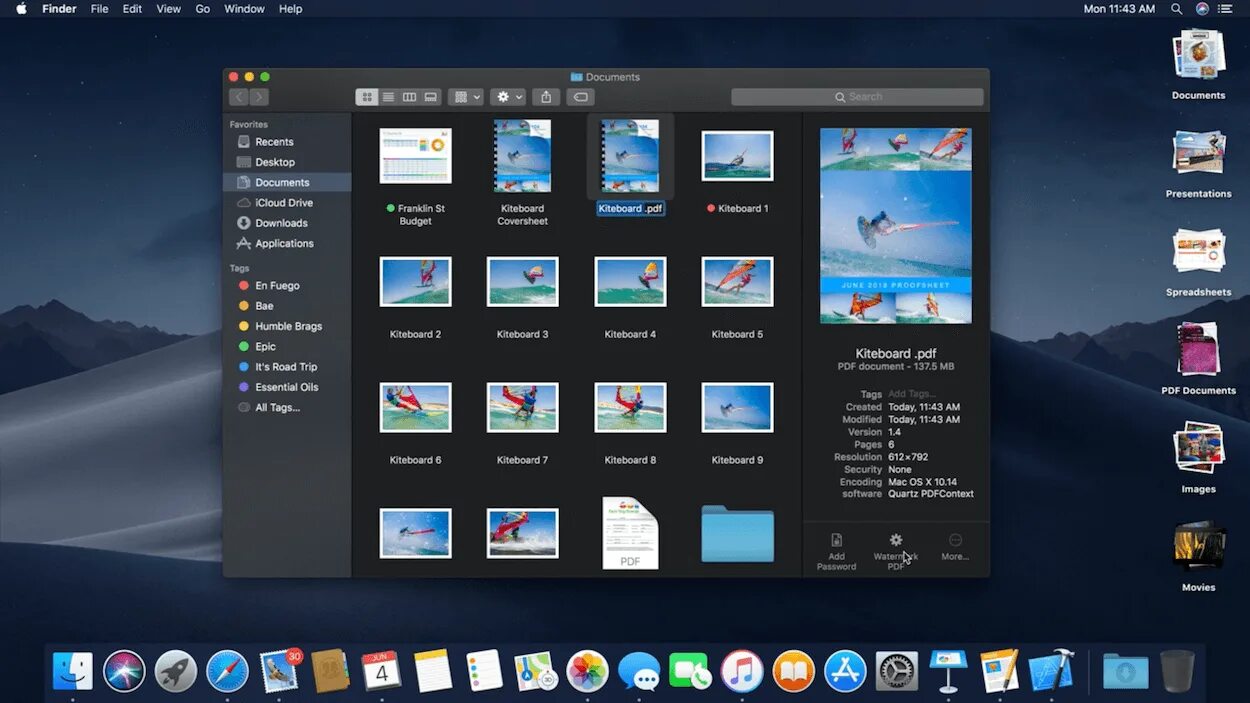Select Recents in the sidebar

[287, 142]
